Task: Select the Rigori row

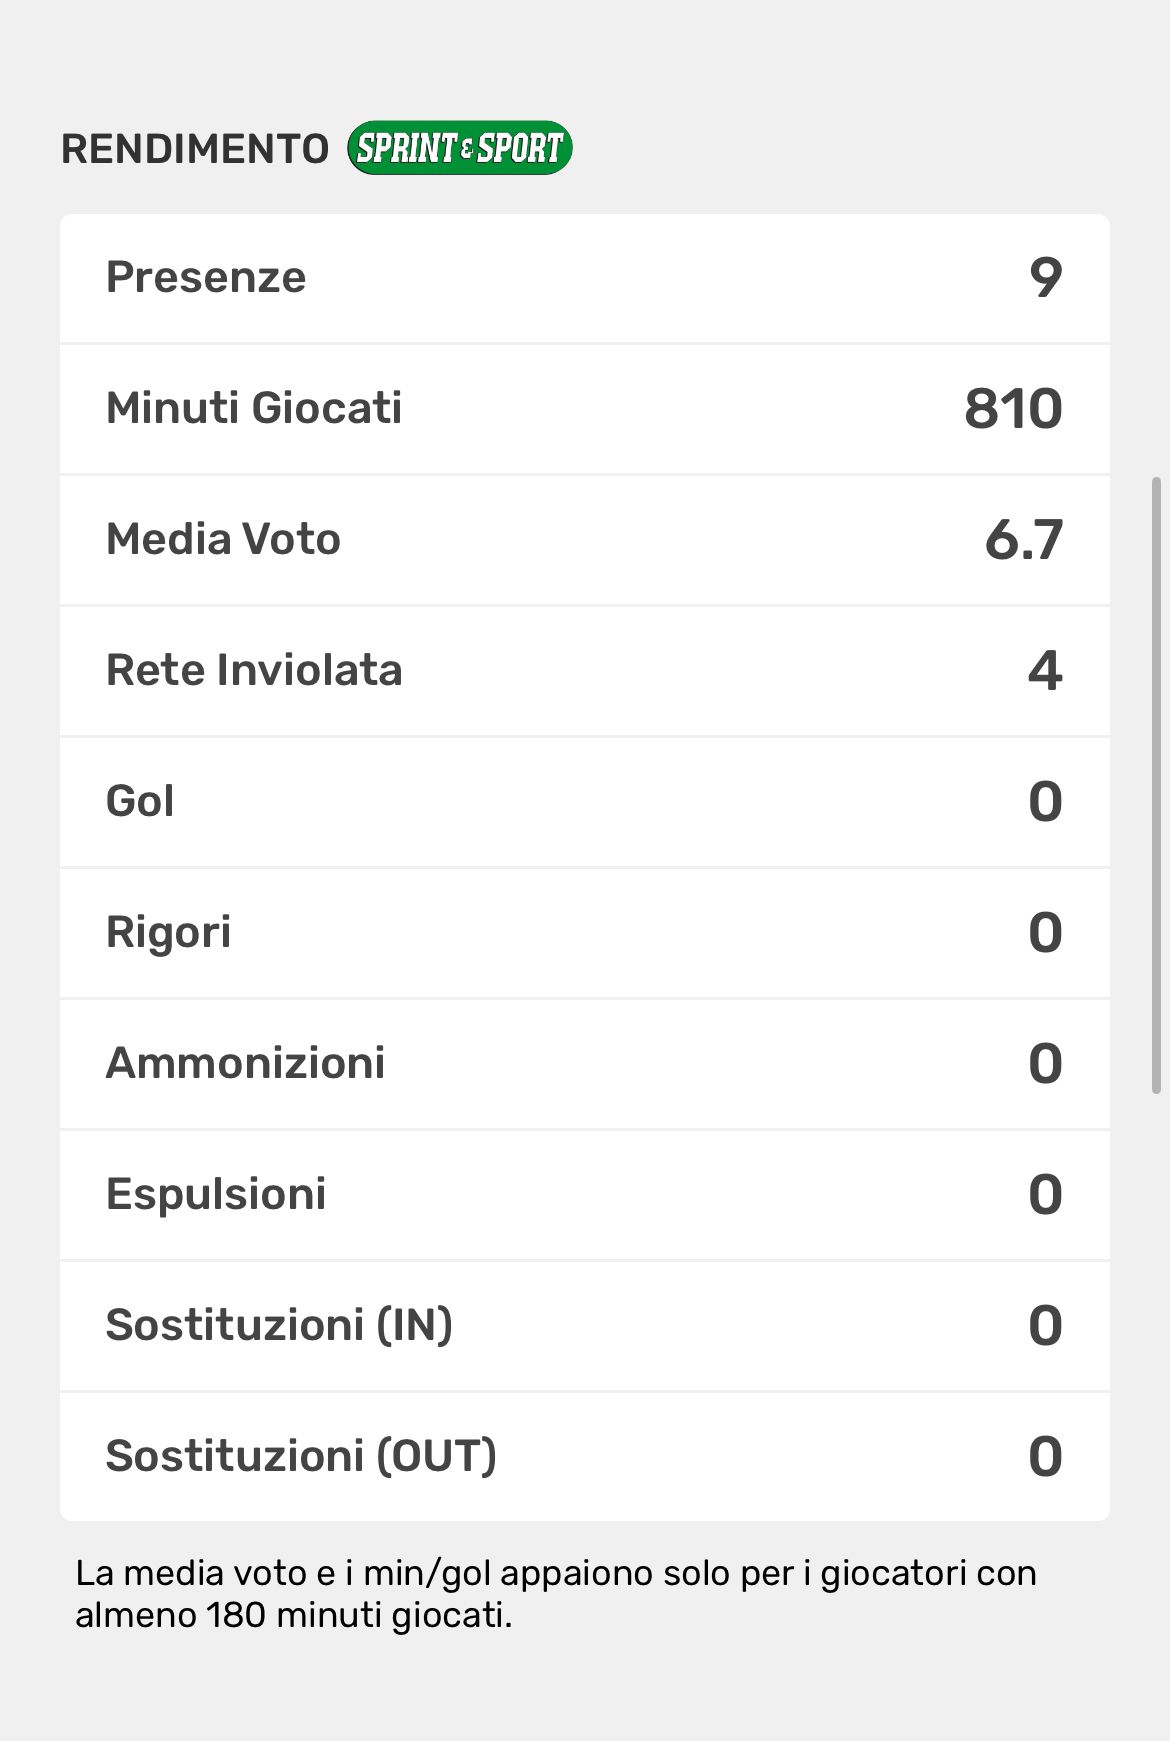Action: tap(584, 933)
